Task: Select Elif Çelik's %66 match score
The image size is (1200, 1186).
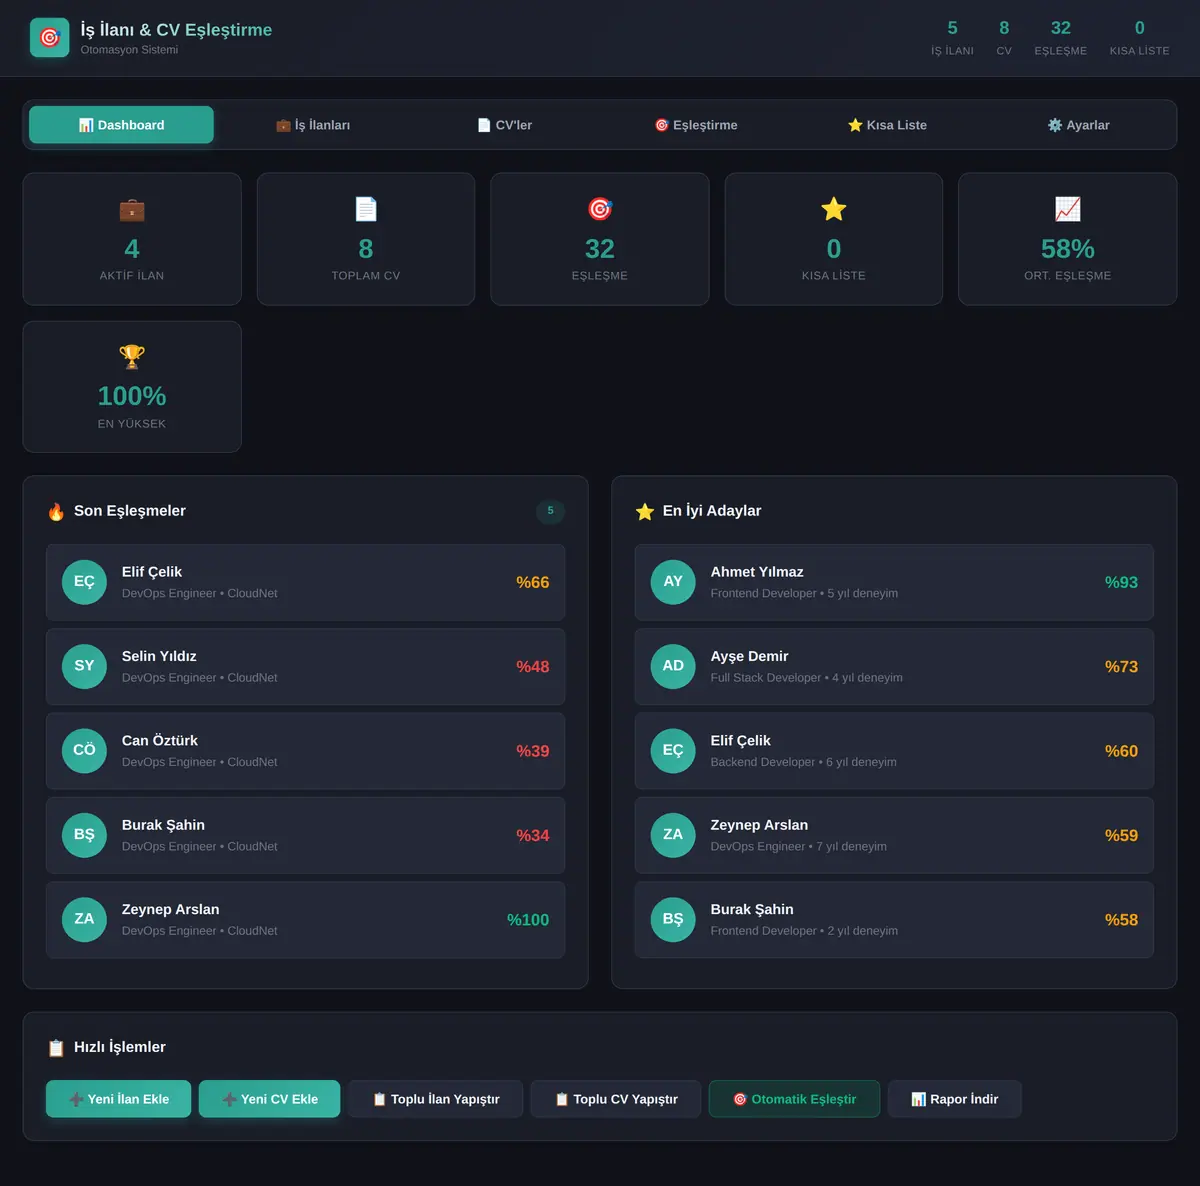Action: 533,582
